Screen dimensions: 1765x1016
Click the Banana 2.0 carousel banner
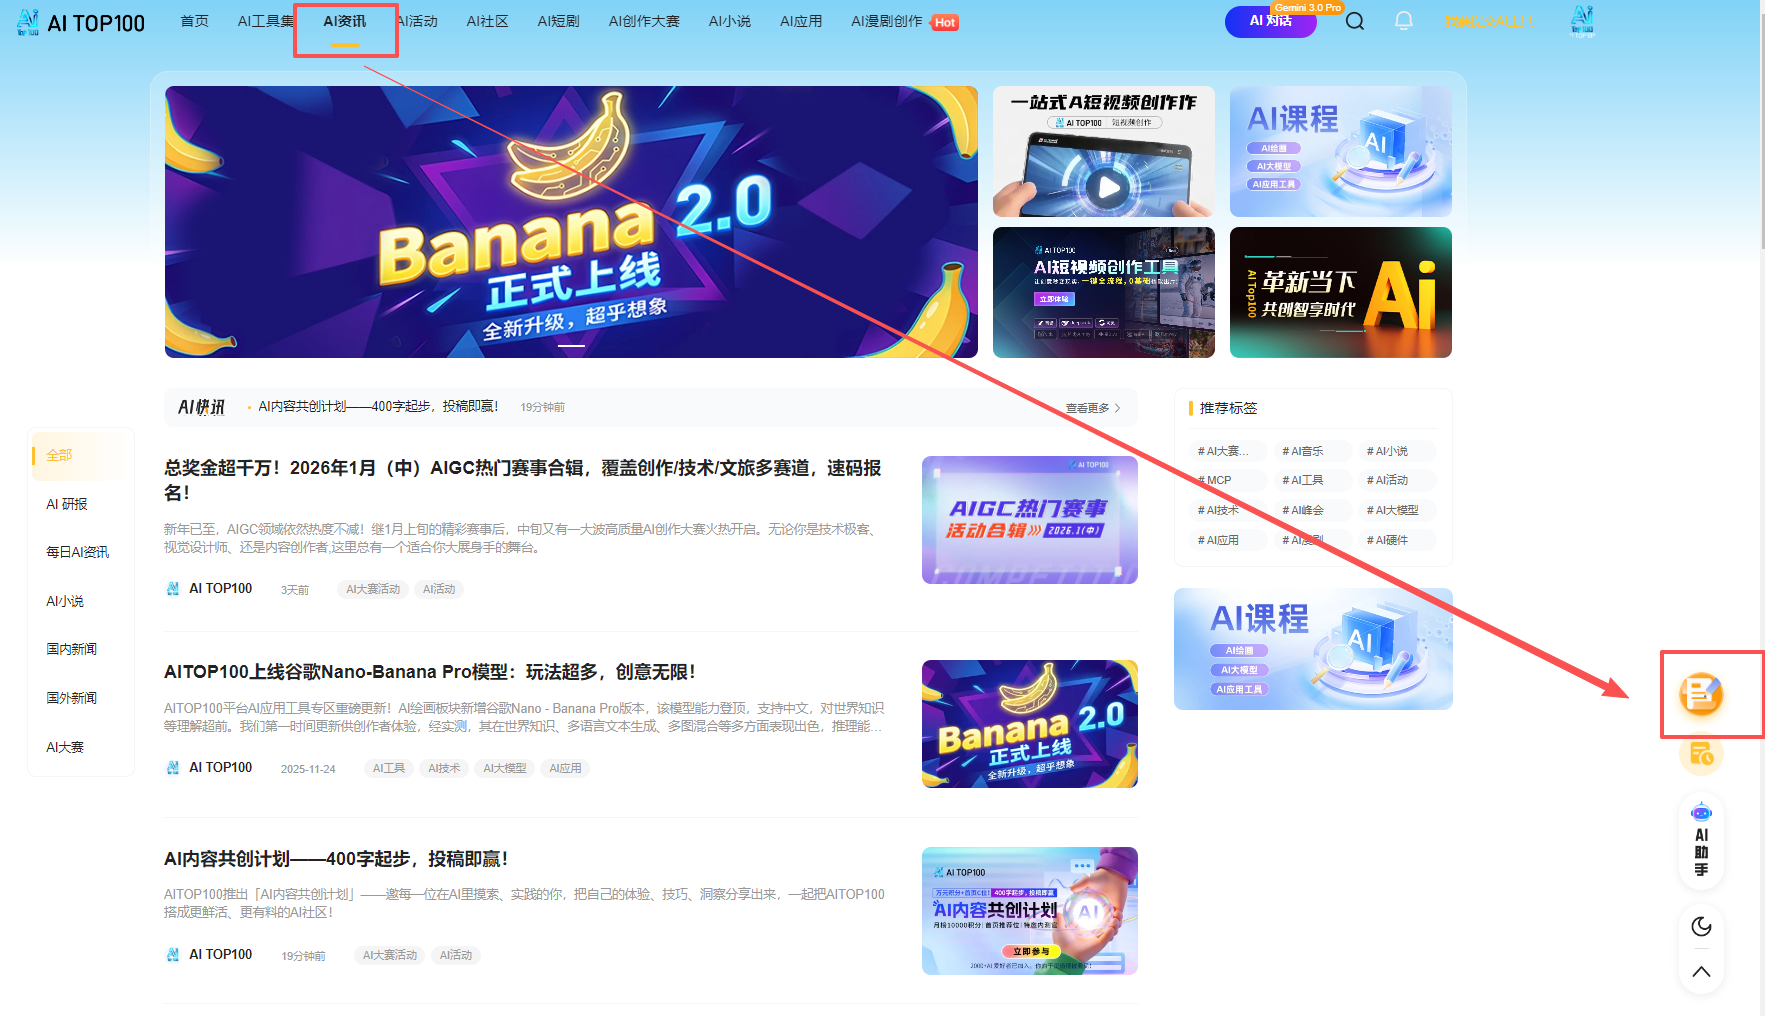pyautogui.click(x=571, y=222)
